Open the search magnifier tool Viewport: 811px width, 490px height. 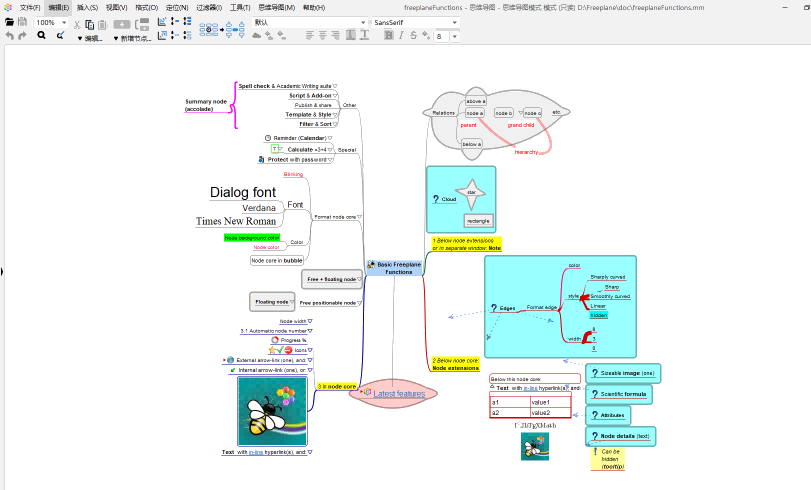[x=41, y=35]
